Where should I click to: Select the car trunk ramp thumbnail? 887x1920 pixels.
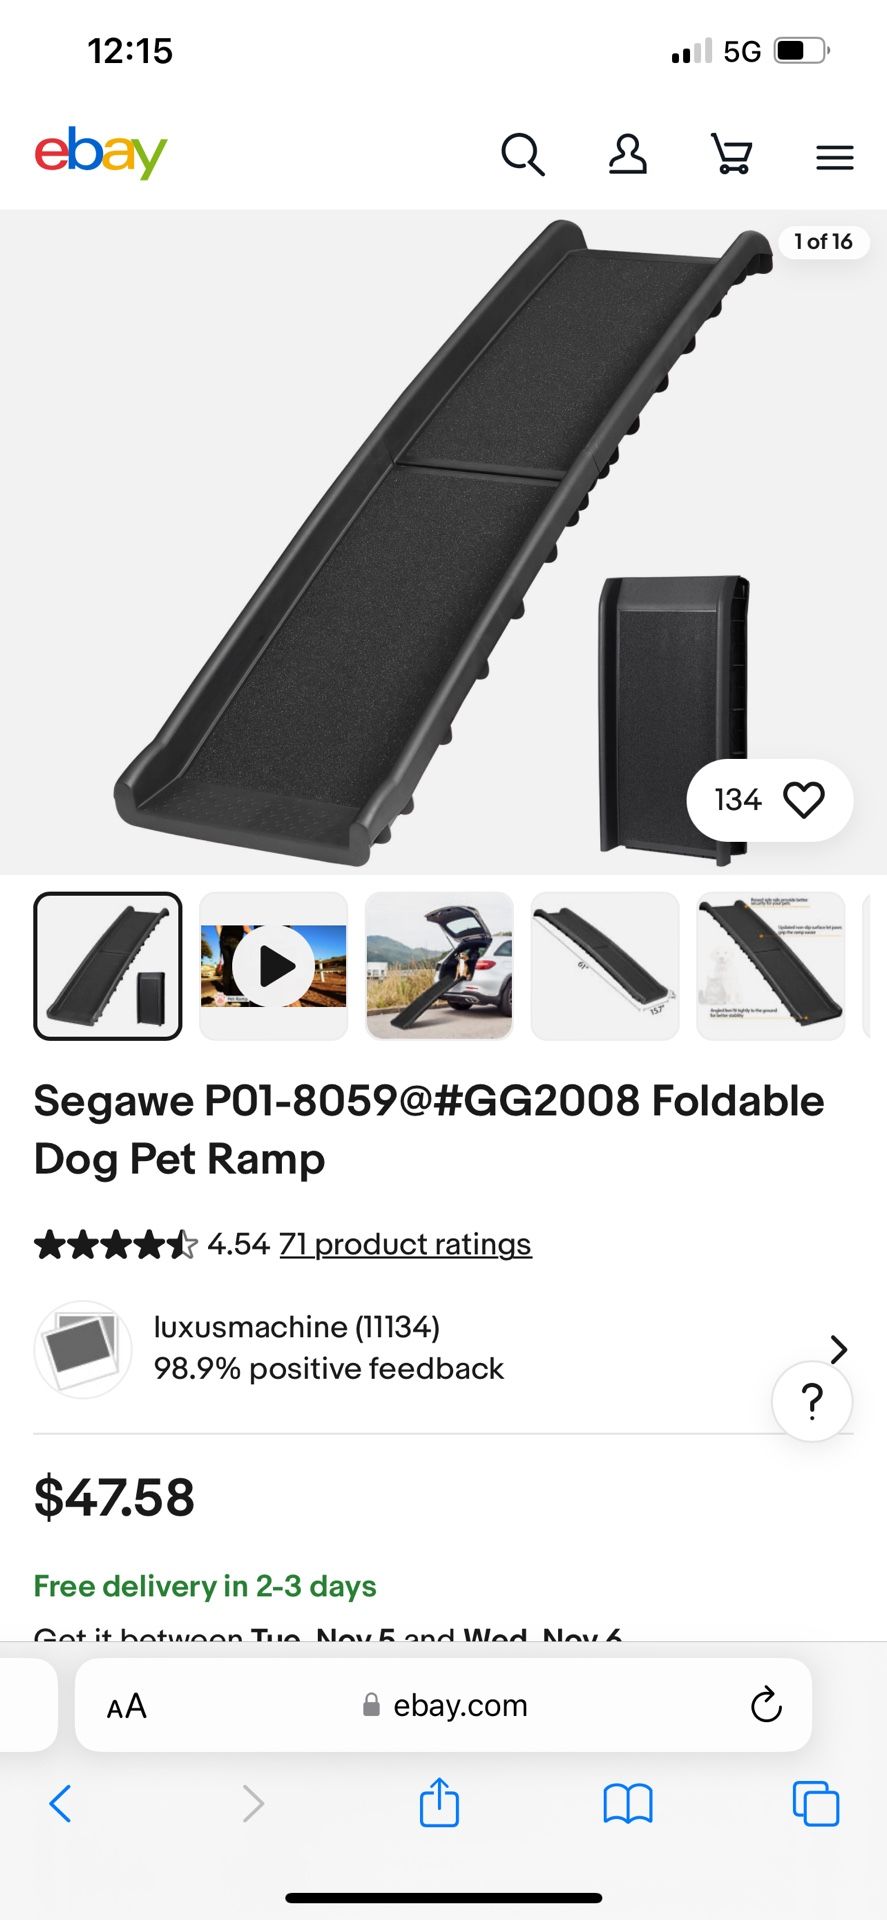(x=439, y=966)
